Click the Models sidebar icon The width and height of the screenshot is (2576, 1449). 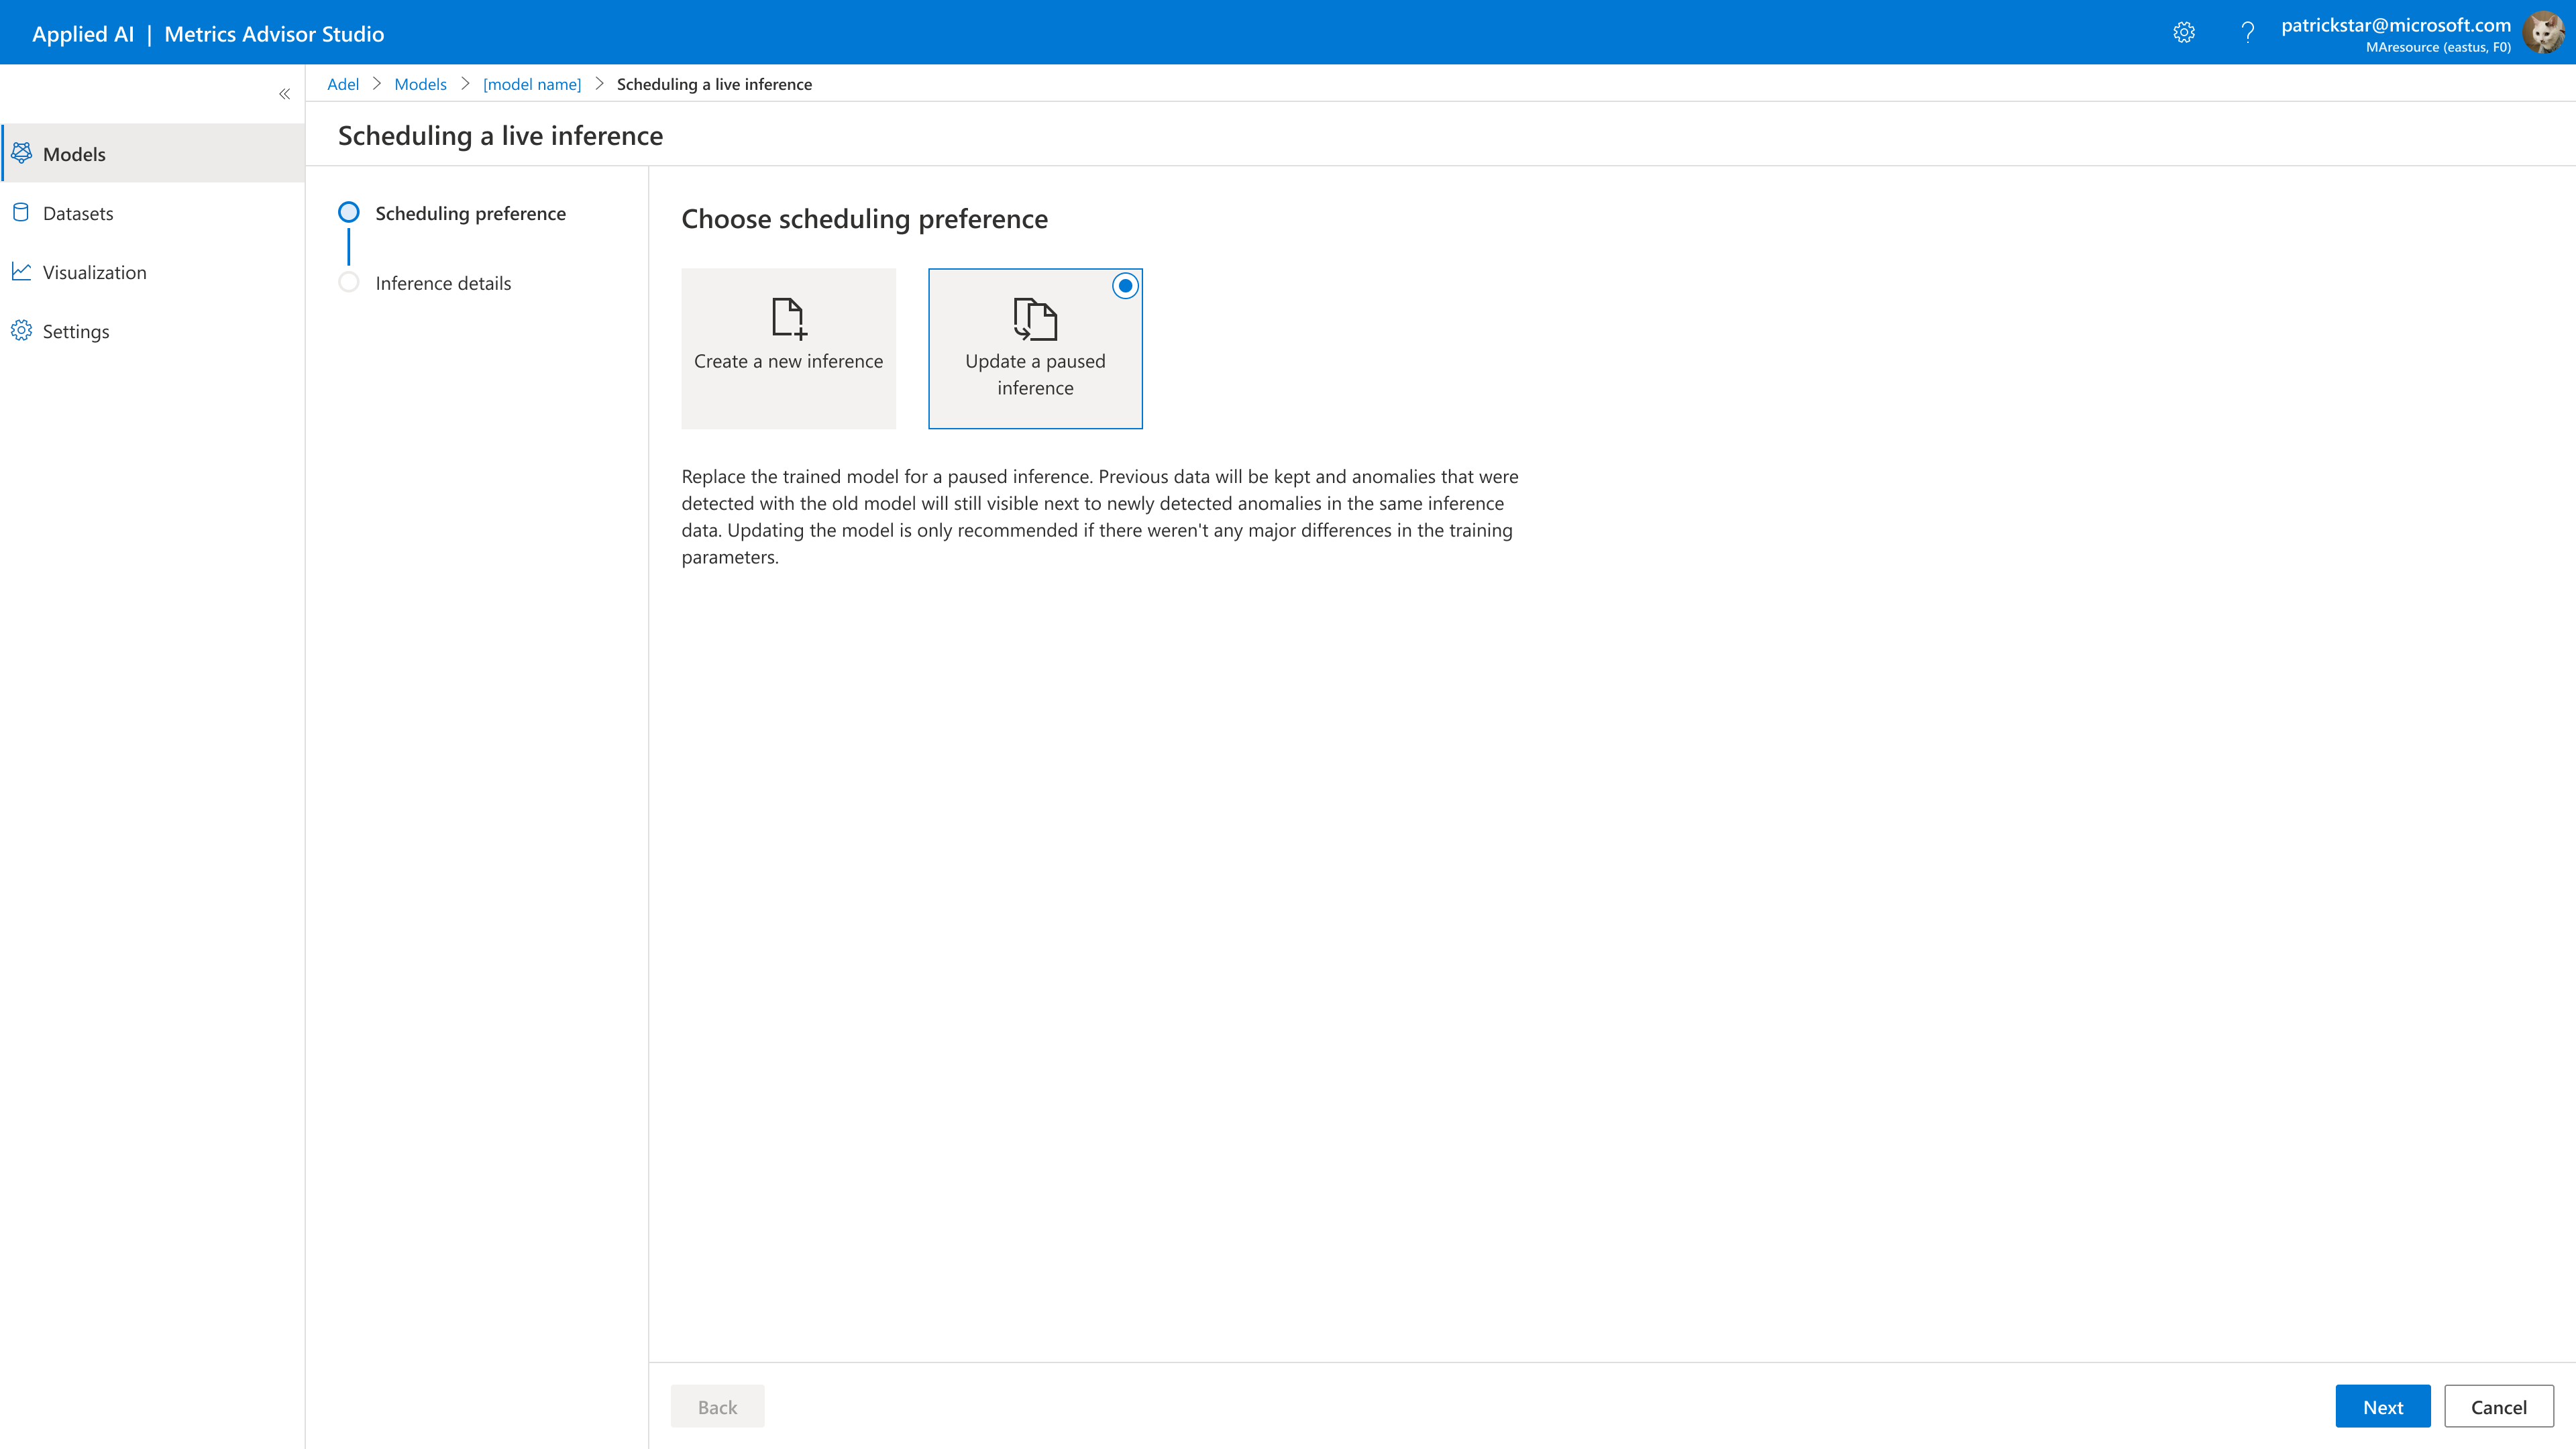(x=21, y=153)
